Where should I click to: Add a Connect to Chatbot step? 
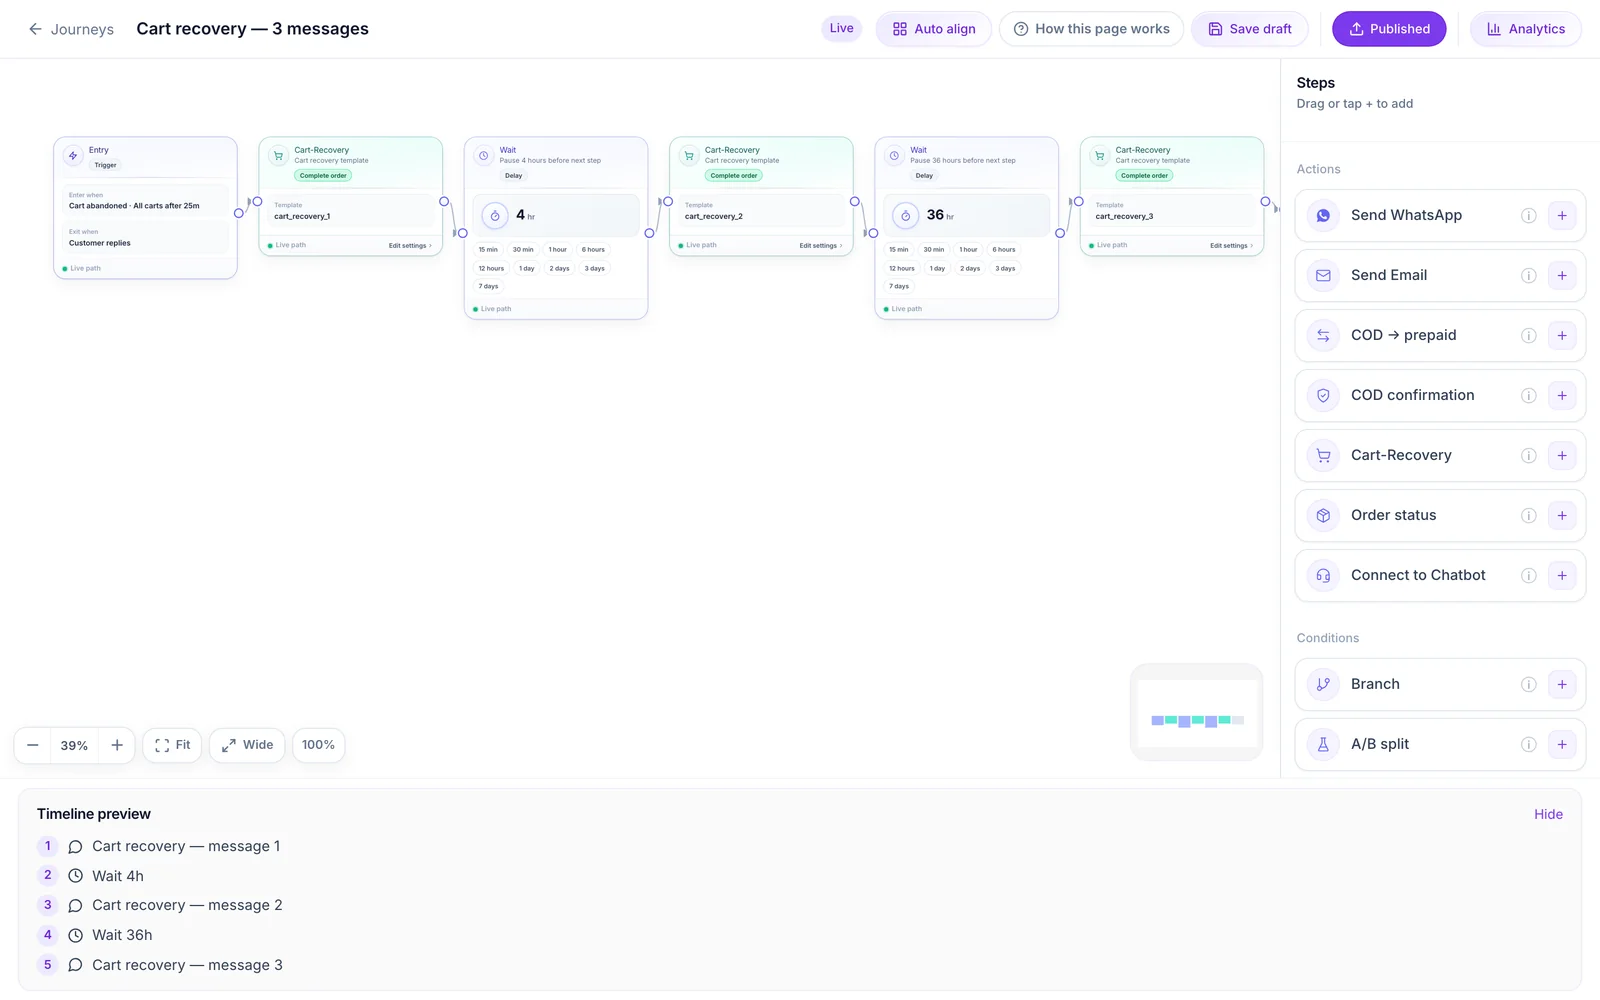1562,575
